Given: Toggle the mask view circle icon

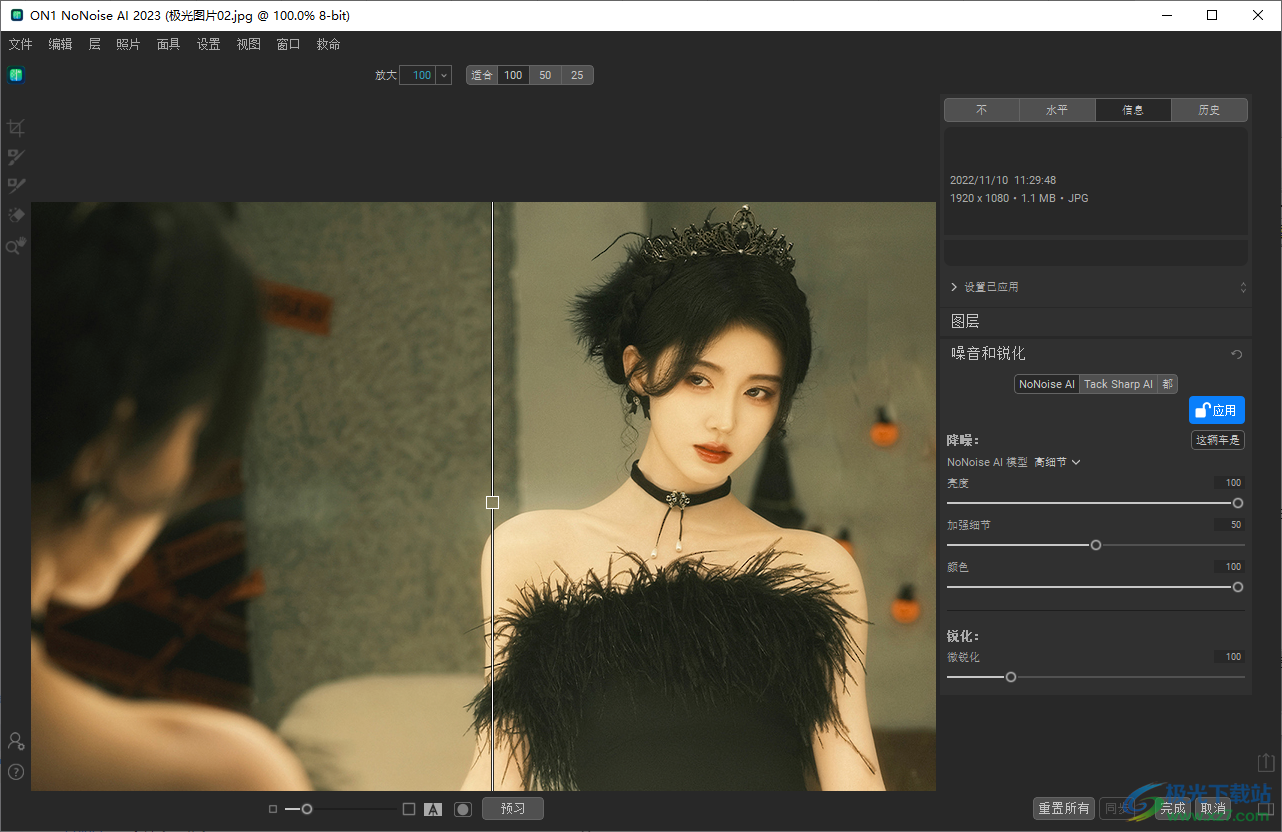Looking at the screenshot, I should [463, 809].
